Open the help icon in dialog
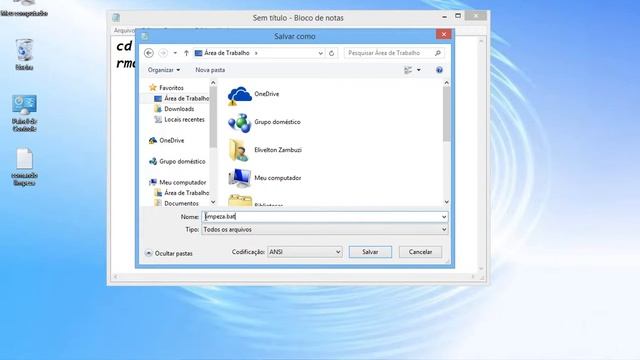 [x=439, y=70]
